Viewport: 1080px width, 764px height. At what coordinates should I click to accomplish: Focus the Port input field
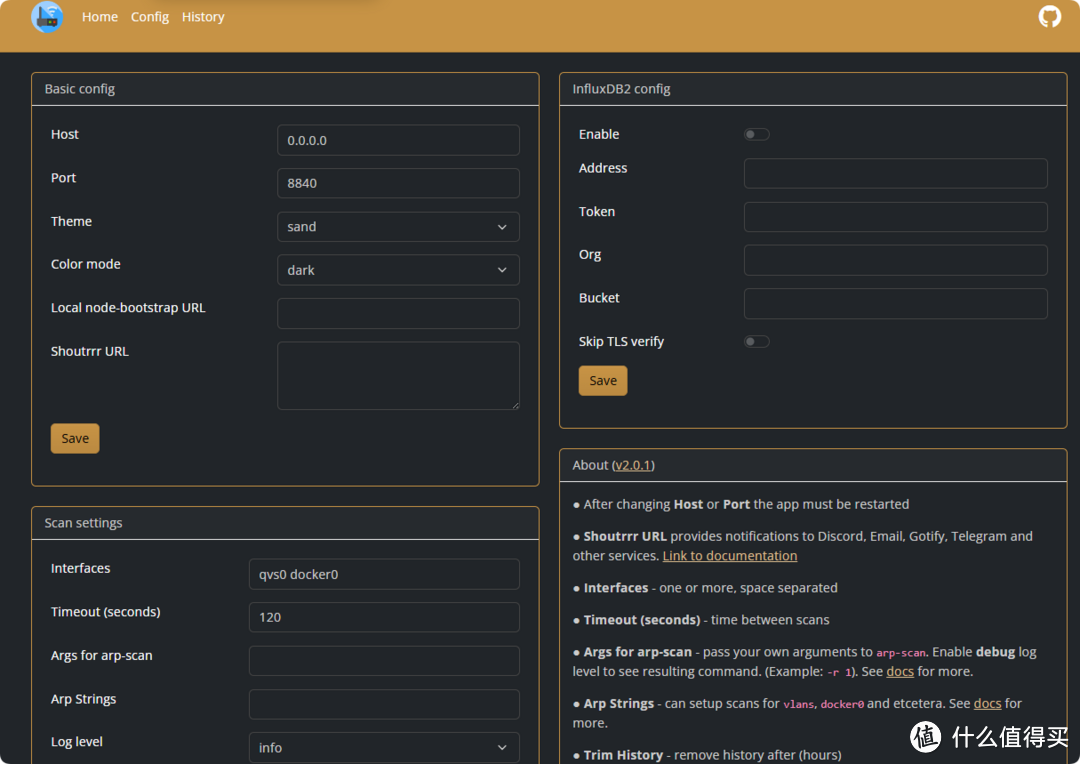[x=398, y=184]
